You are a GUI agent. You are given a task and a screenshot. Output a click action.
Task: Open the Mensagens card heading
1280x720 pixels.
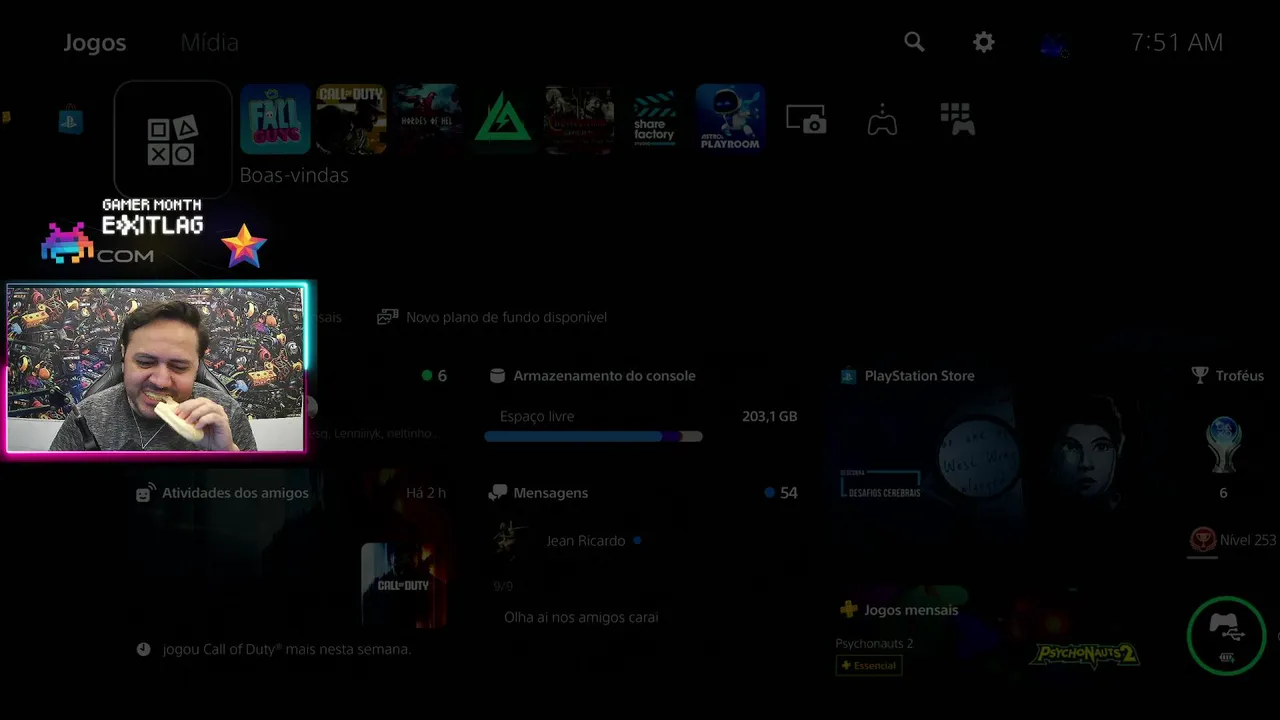pyautogui.click(x=550, y=493)
